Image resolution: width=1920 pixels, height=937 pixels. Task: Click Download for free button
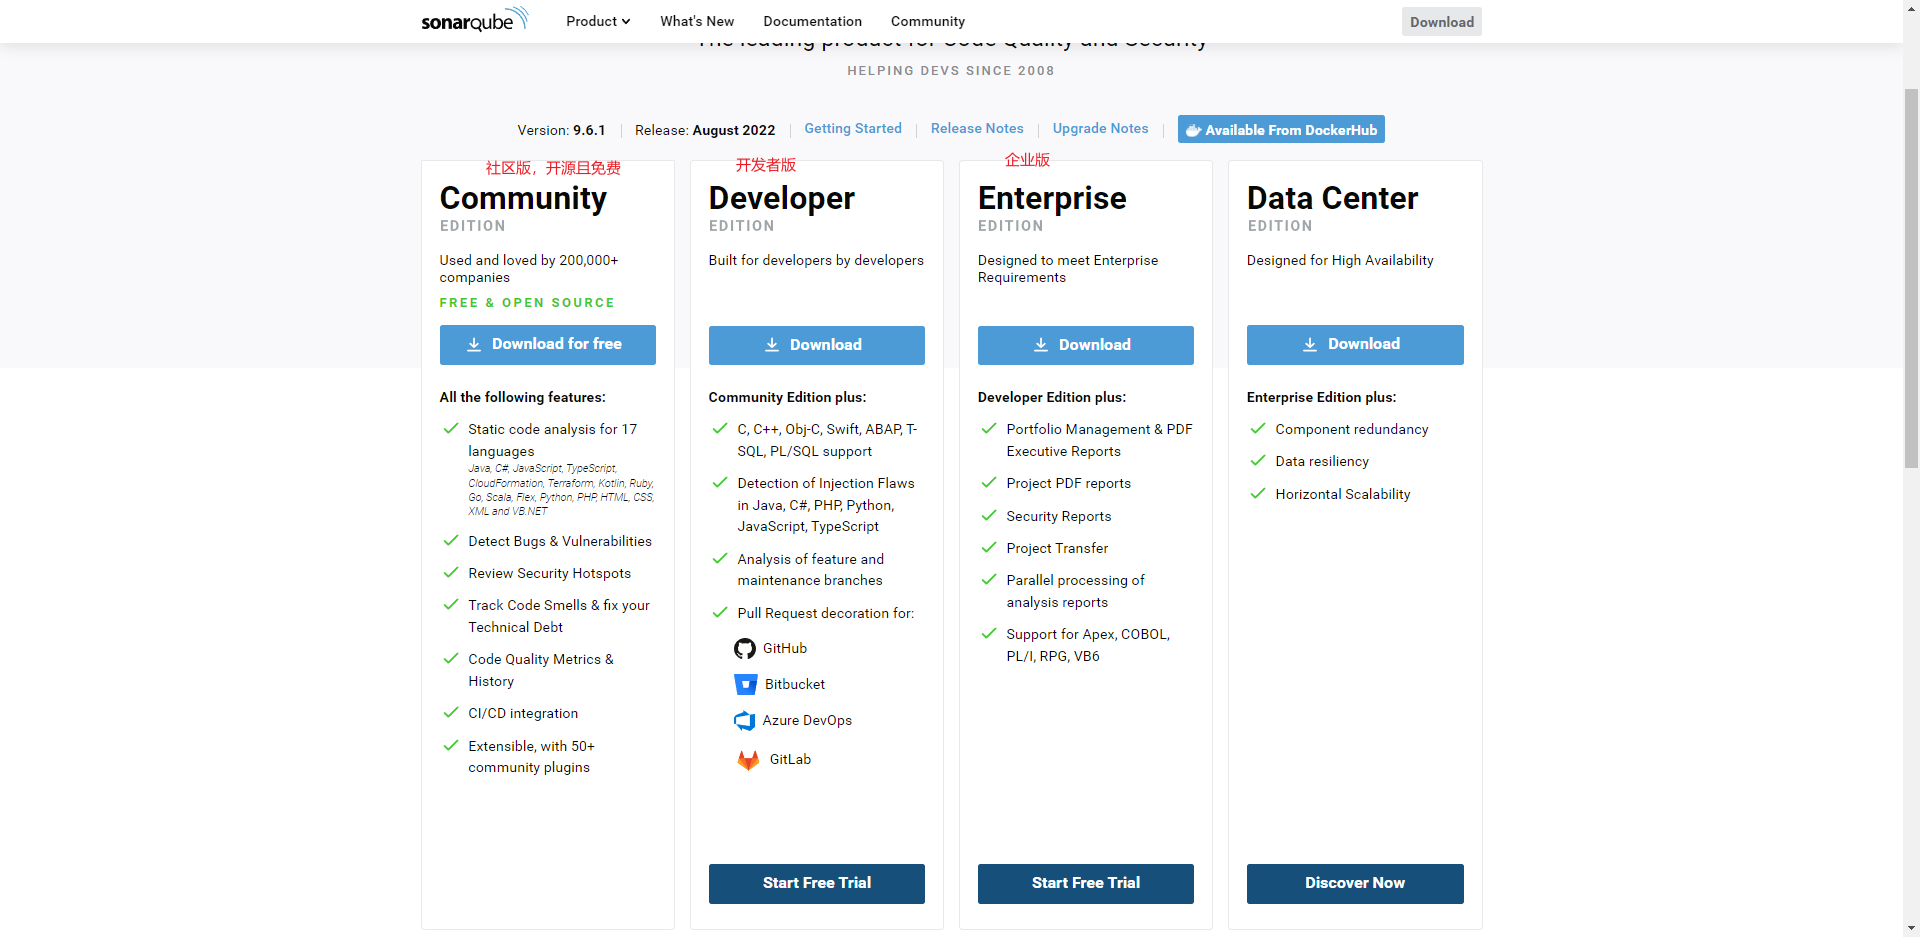point(548,345)
